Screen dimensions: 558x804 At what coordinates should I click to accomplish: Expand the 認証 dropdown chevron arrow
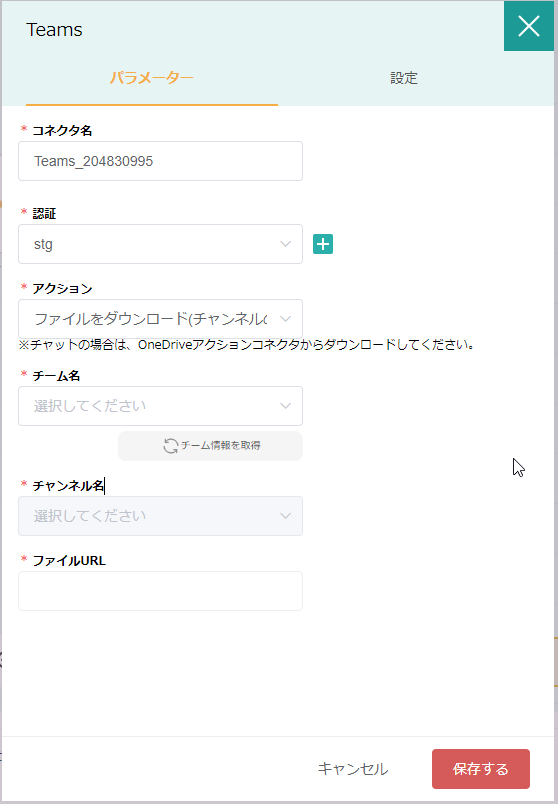tap(285, 244)
